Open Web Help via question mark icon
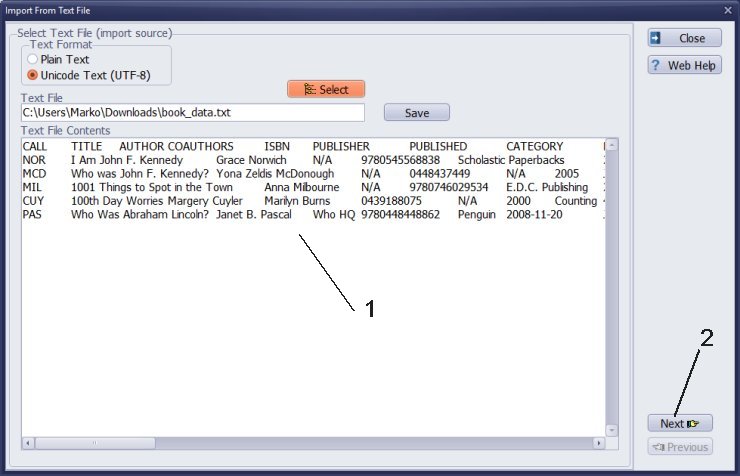740x476 pixels. click(x=684, y=65)
